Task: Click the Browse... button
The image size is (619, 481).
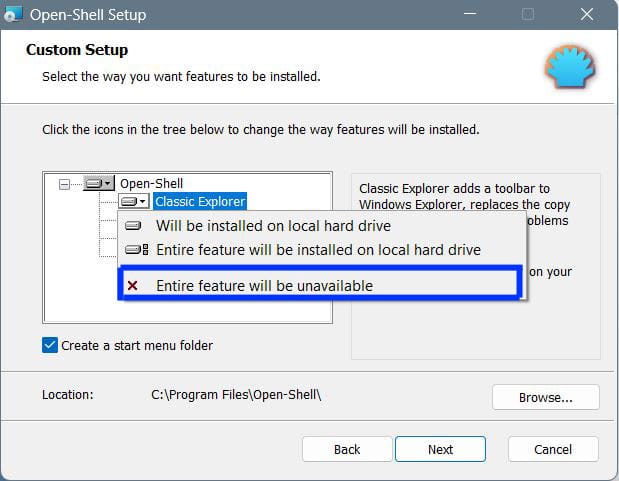Action: pos(546,397)
